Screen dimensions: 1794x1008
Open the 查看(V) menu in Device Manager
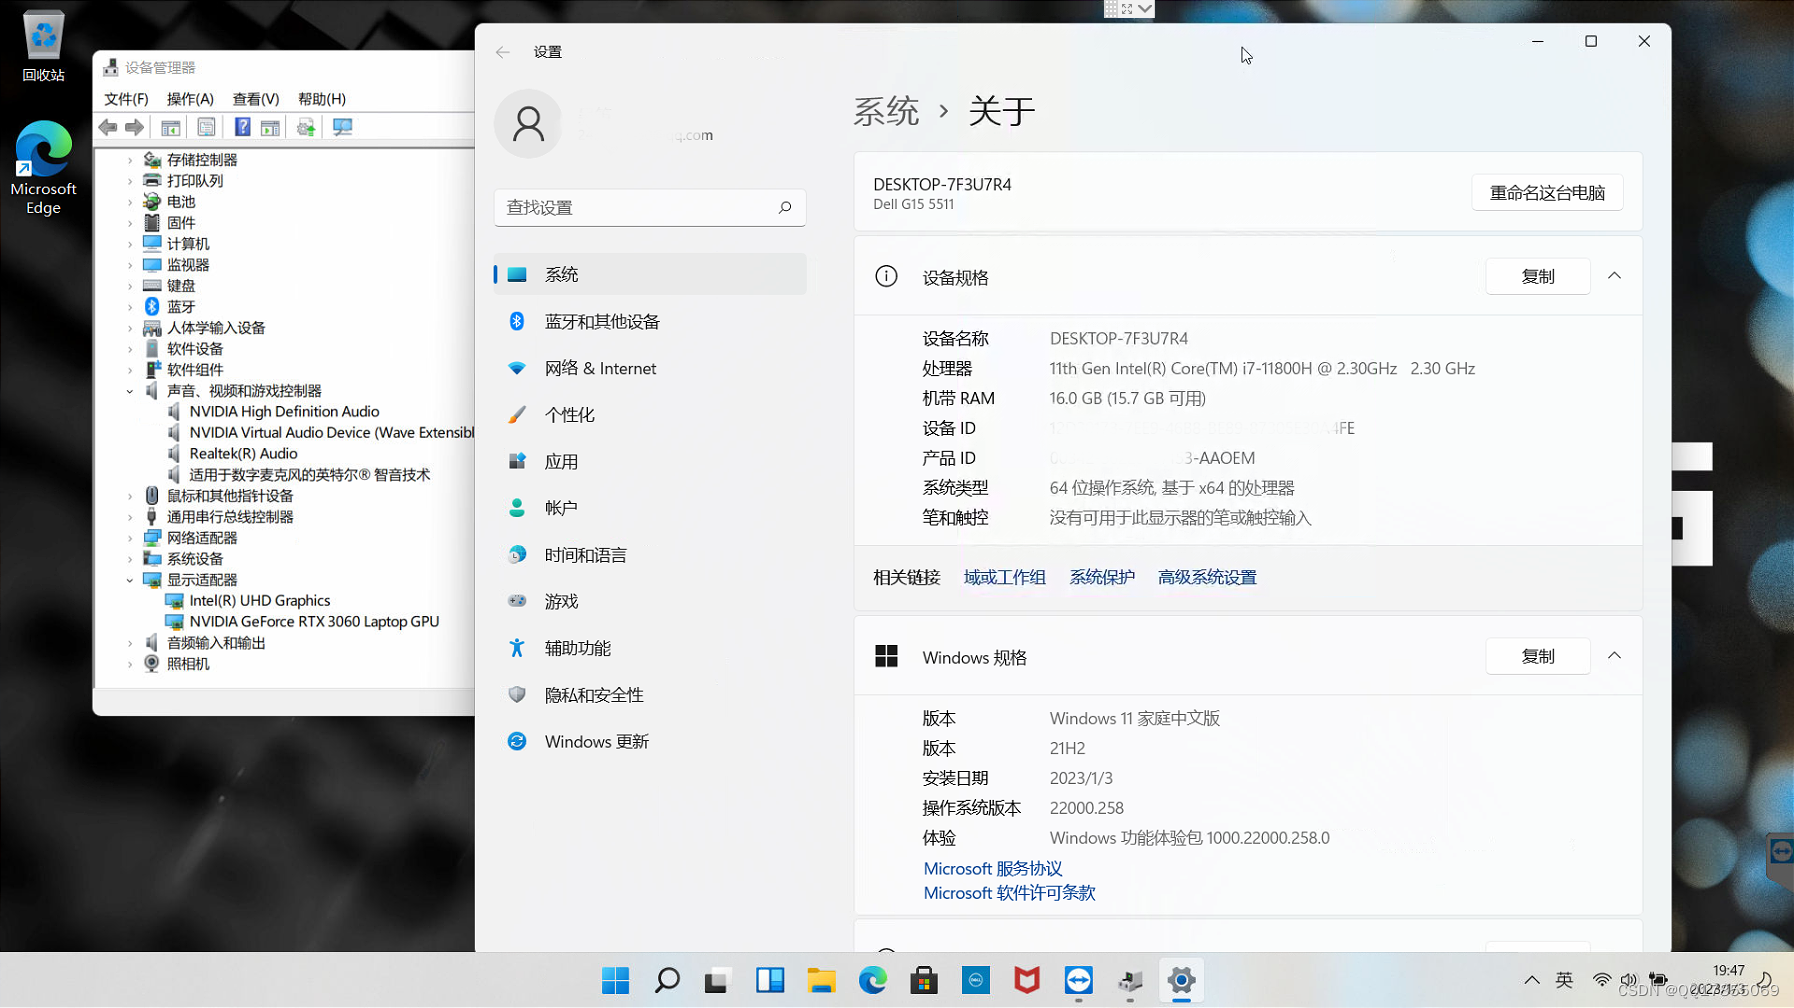[x=256, y=99]
